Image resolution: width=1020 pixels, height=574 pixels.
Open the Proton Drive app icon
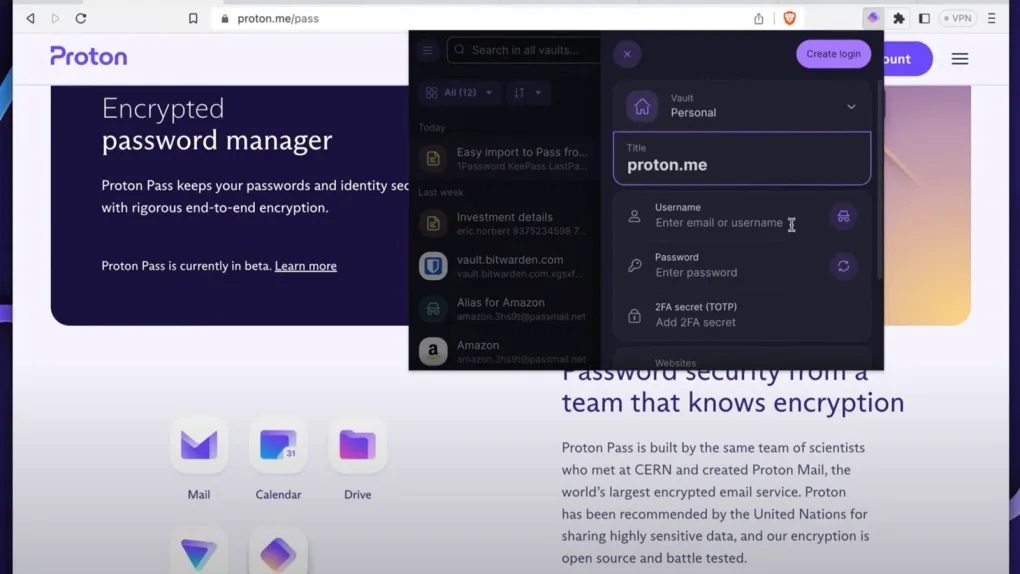click(x=358, y=446)
